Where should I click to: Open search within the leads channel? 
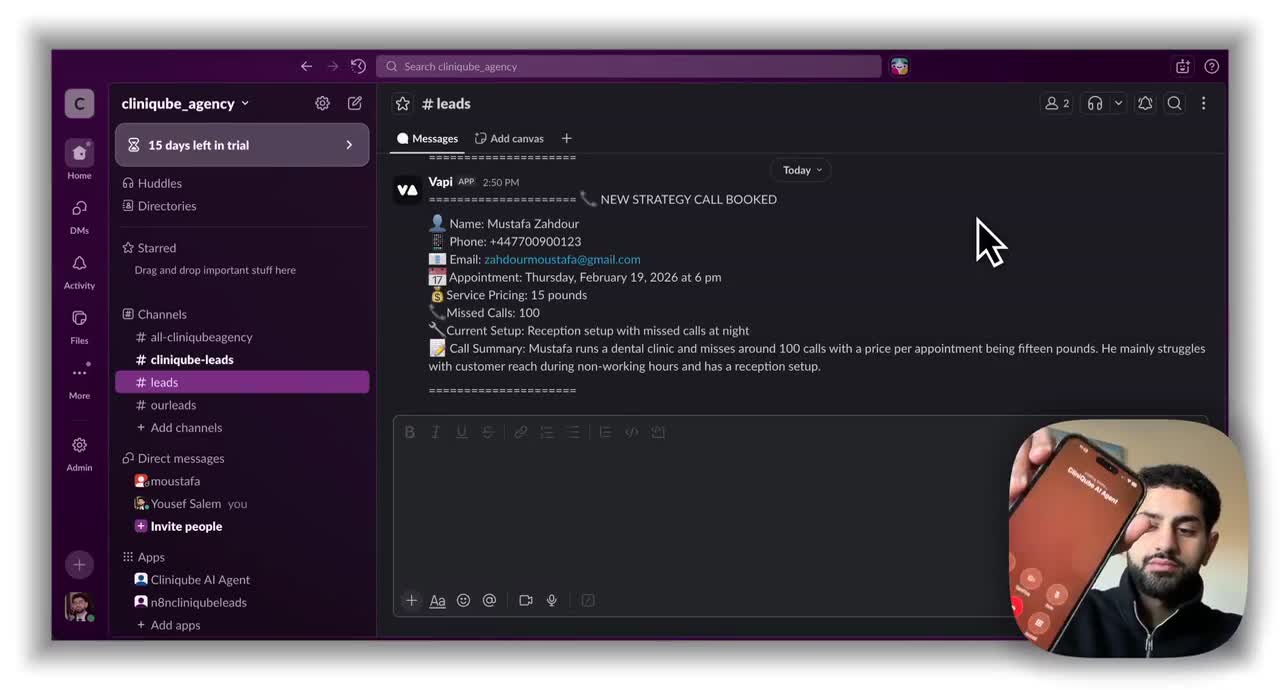coord(1174,103)
